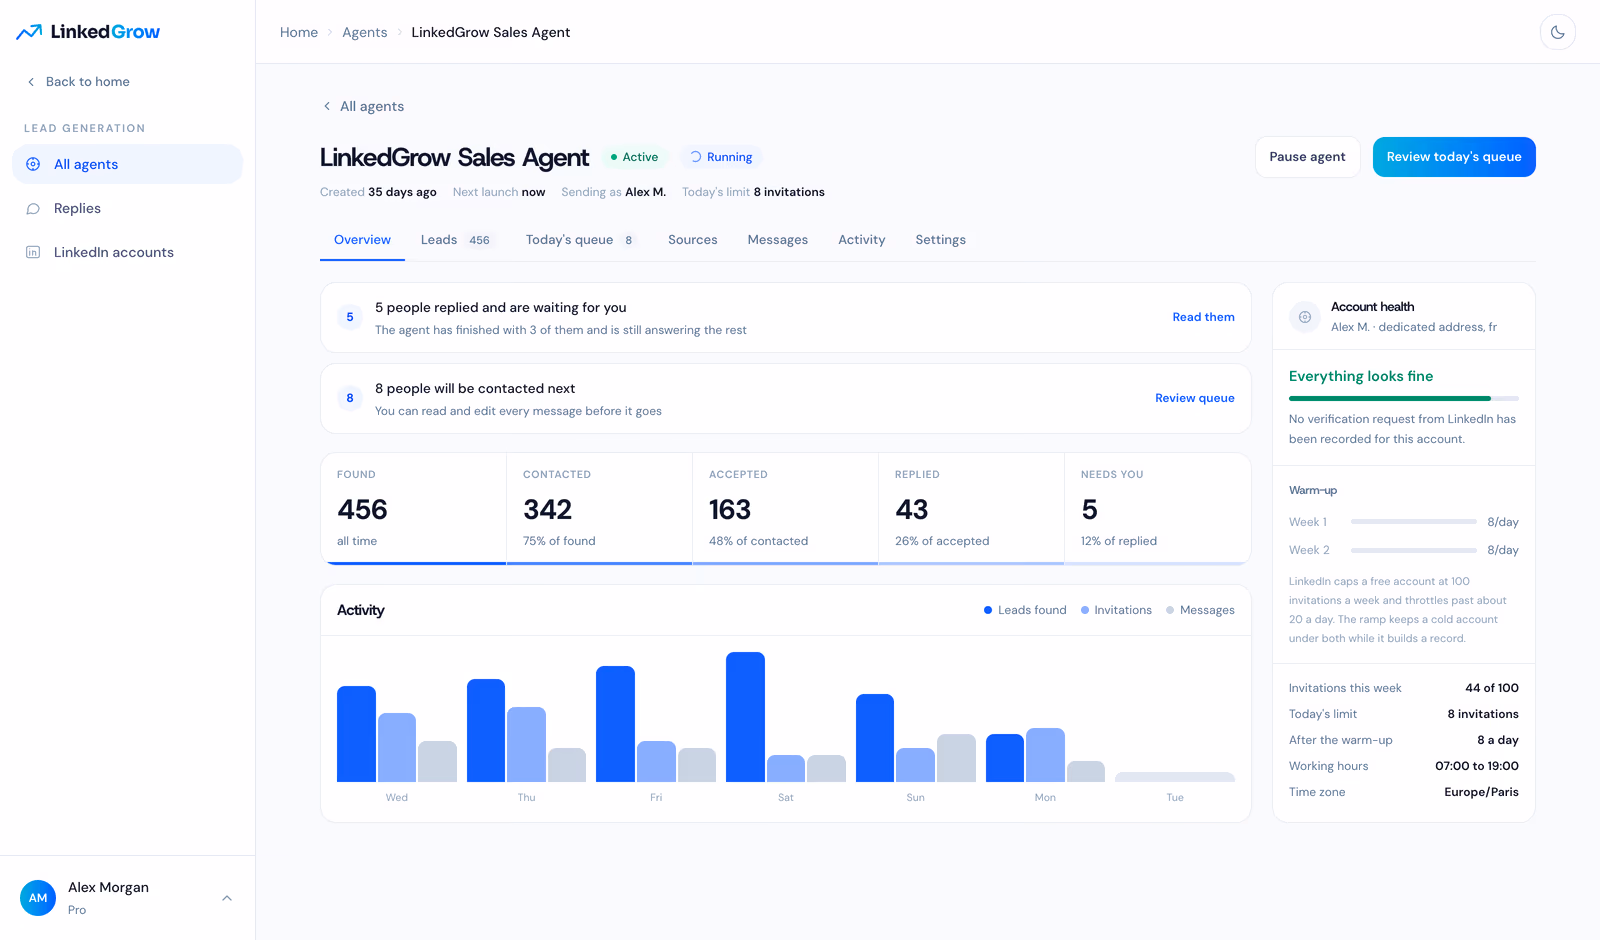This screenshot has width=1600, height=940.
Task: Click the back chevron beside All agents
Action: (x=327, y=106)
